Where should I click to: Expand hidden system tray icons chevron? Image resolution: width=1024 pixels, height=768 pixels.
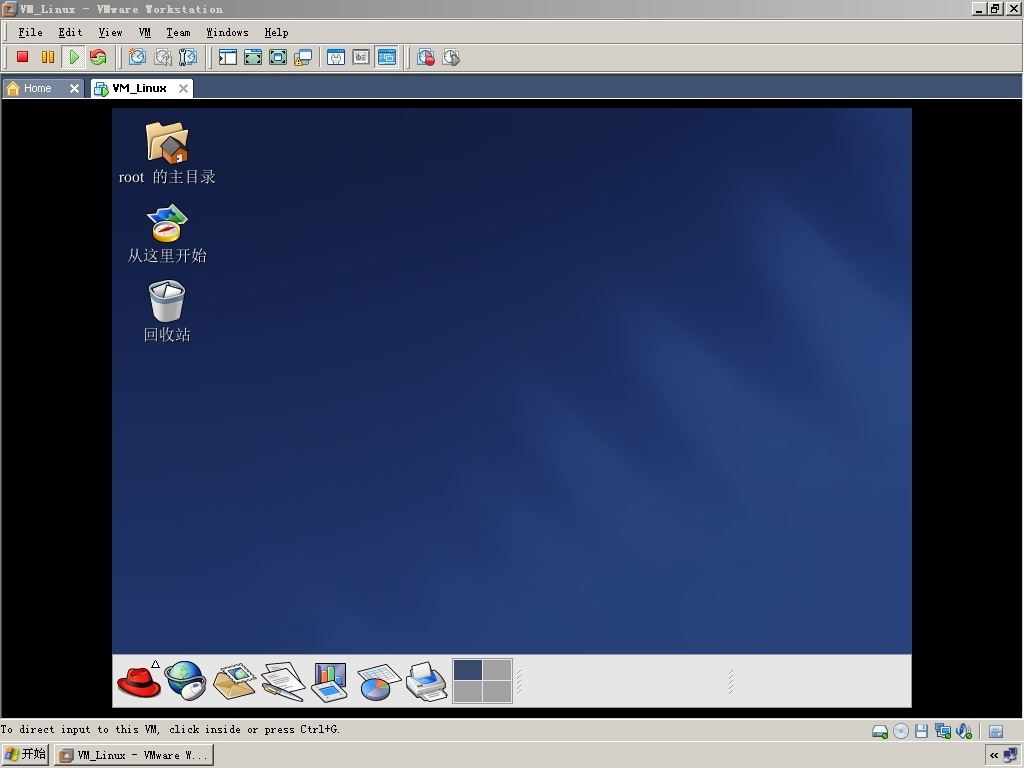click(993, 756)
